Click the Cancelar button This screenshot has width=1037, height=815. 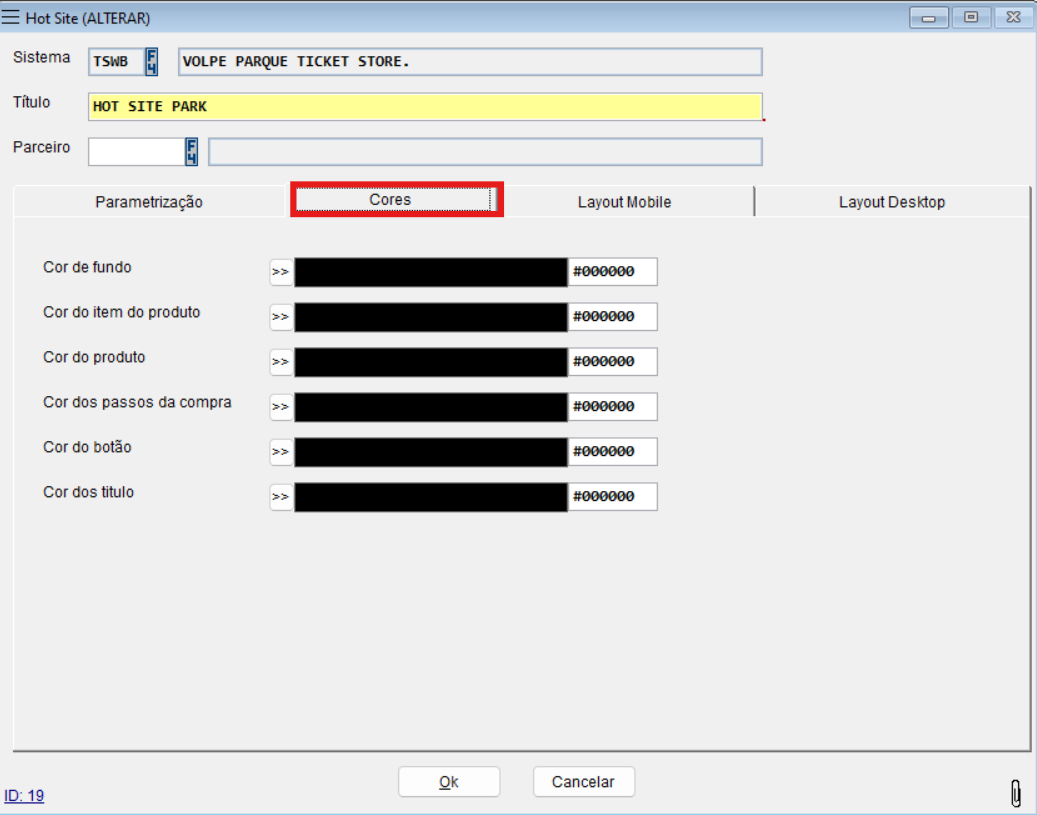(x=583, y=782)
